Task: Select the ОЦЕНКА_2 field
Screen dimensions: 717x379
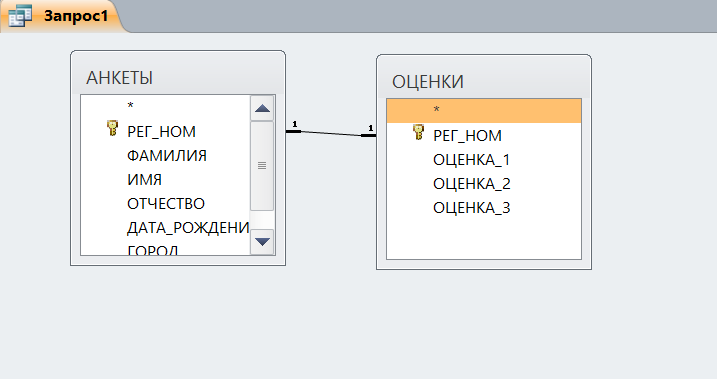Action: 484,183
